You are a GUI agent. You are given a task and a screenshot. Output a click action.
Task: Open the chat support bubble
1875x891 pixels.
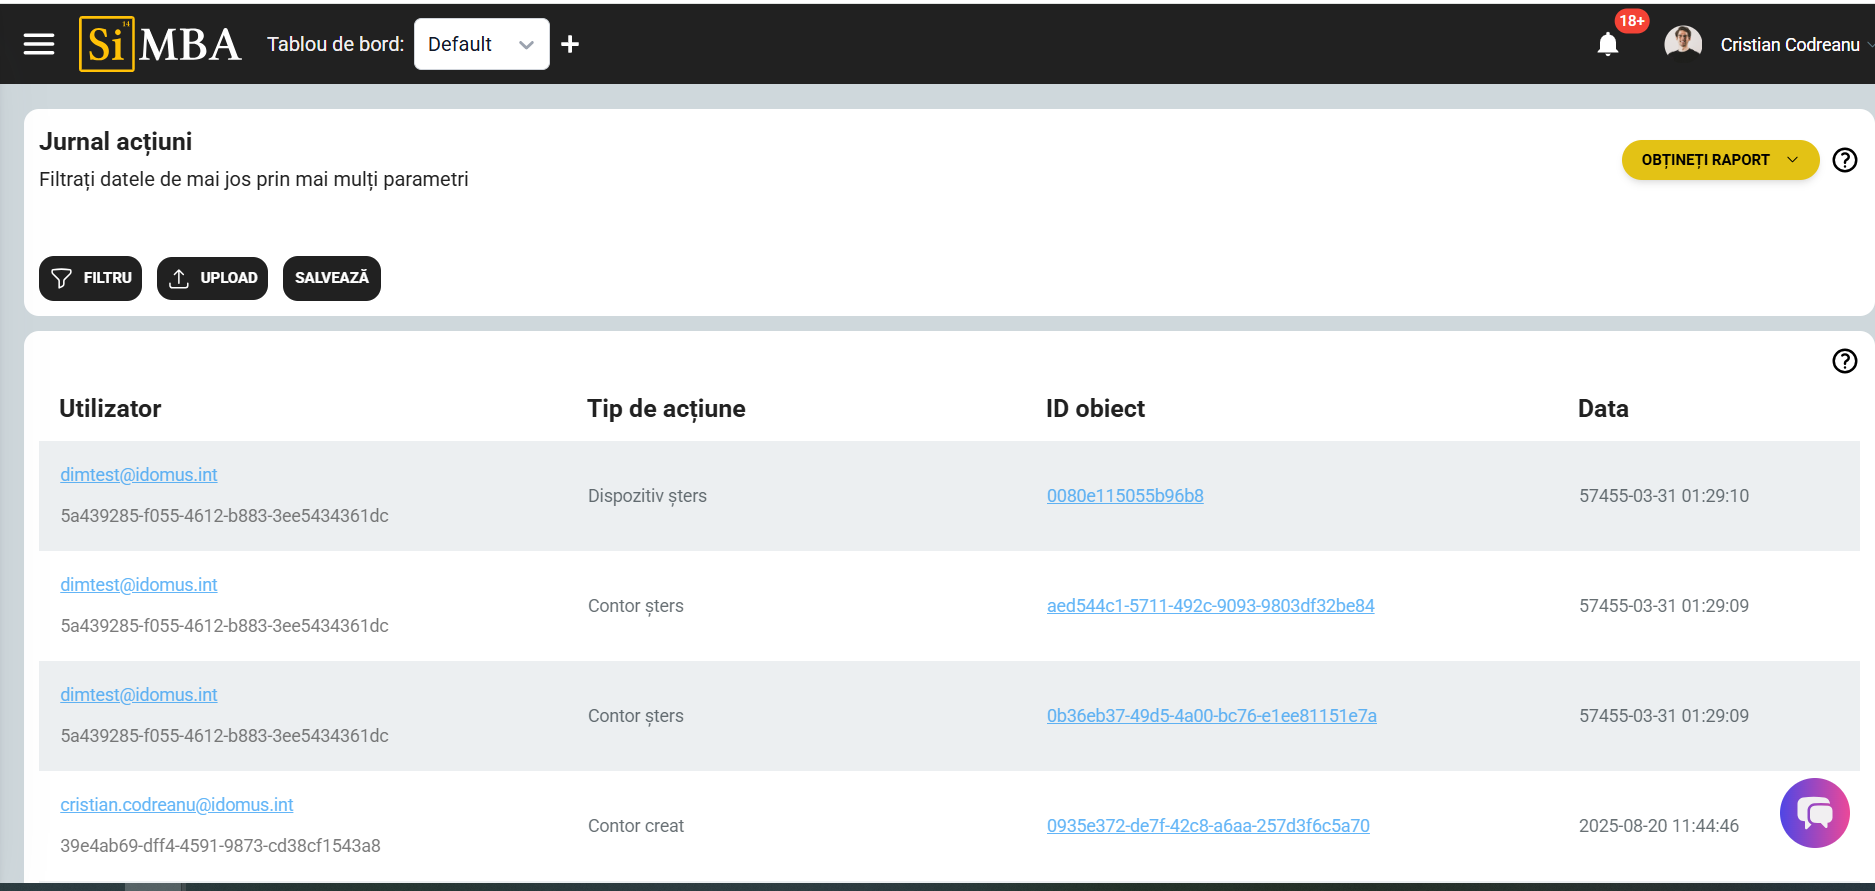1814,813
